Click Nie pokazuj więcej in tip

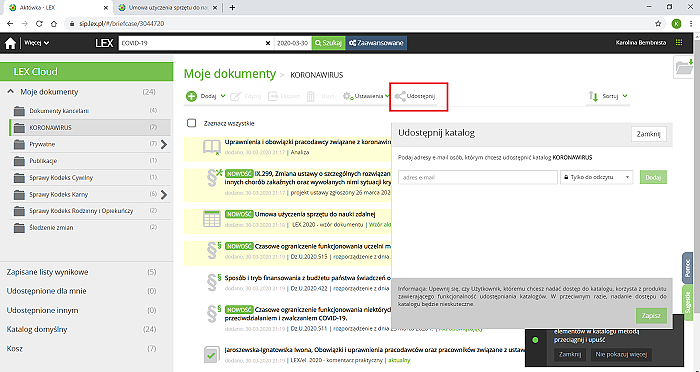[621, 355]
